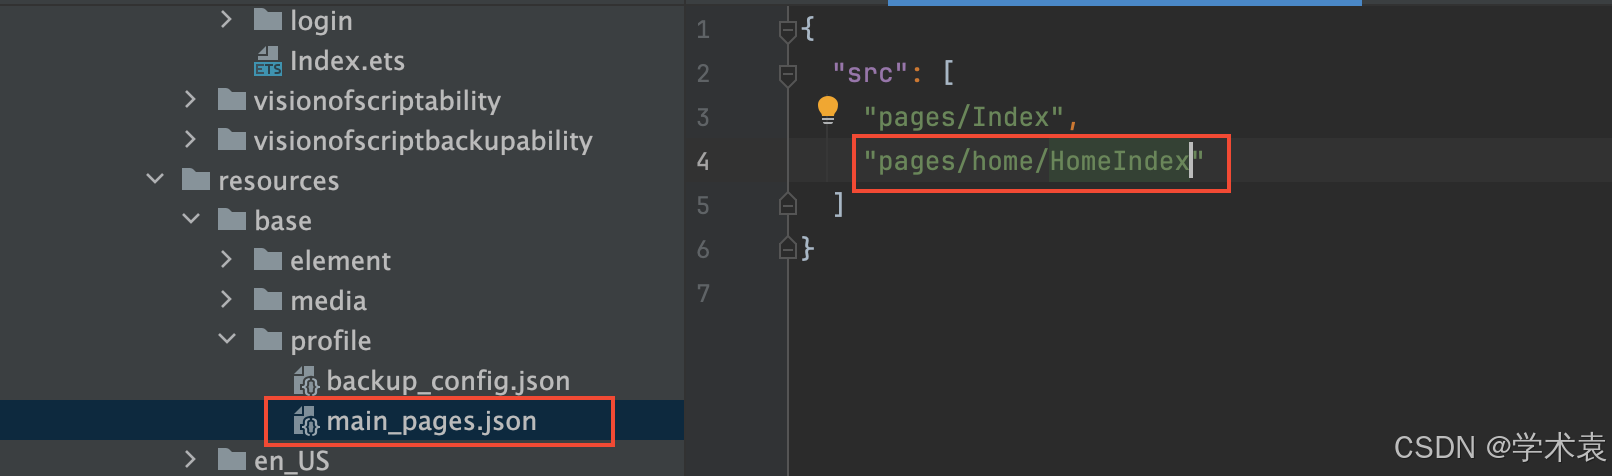This screenshot has height=476, width=1612.
Task: Select visionofscriptability in the tree
Action: (377, 100)
